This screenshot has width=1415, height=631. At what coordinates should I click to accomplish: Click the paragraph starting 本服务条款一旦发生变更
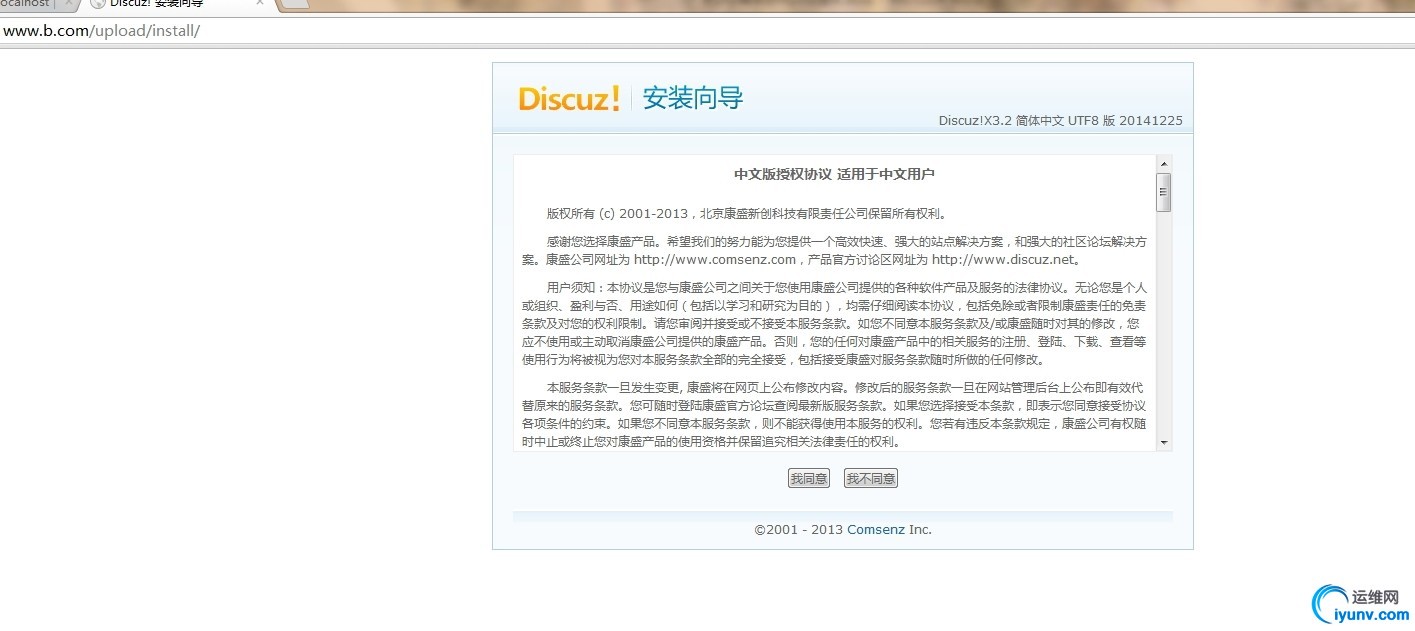point(834,414)
